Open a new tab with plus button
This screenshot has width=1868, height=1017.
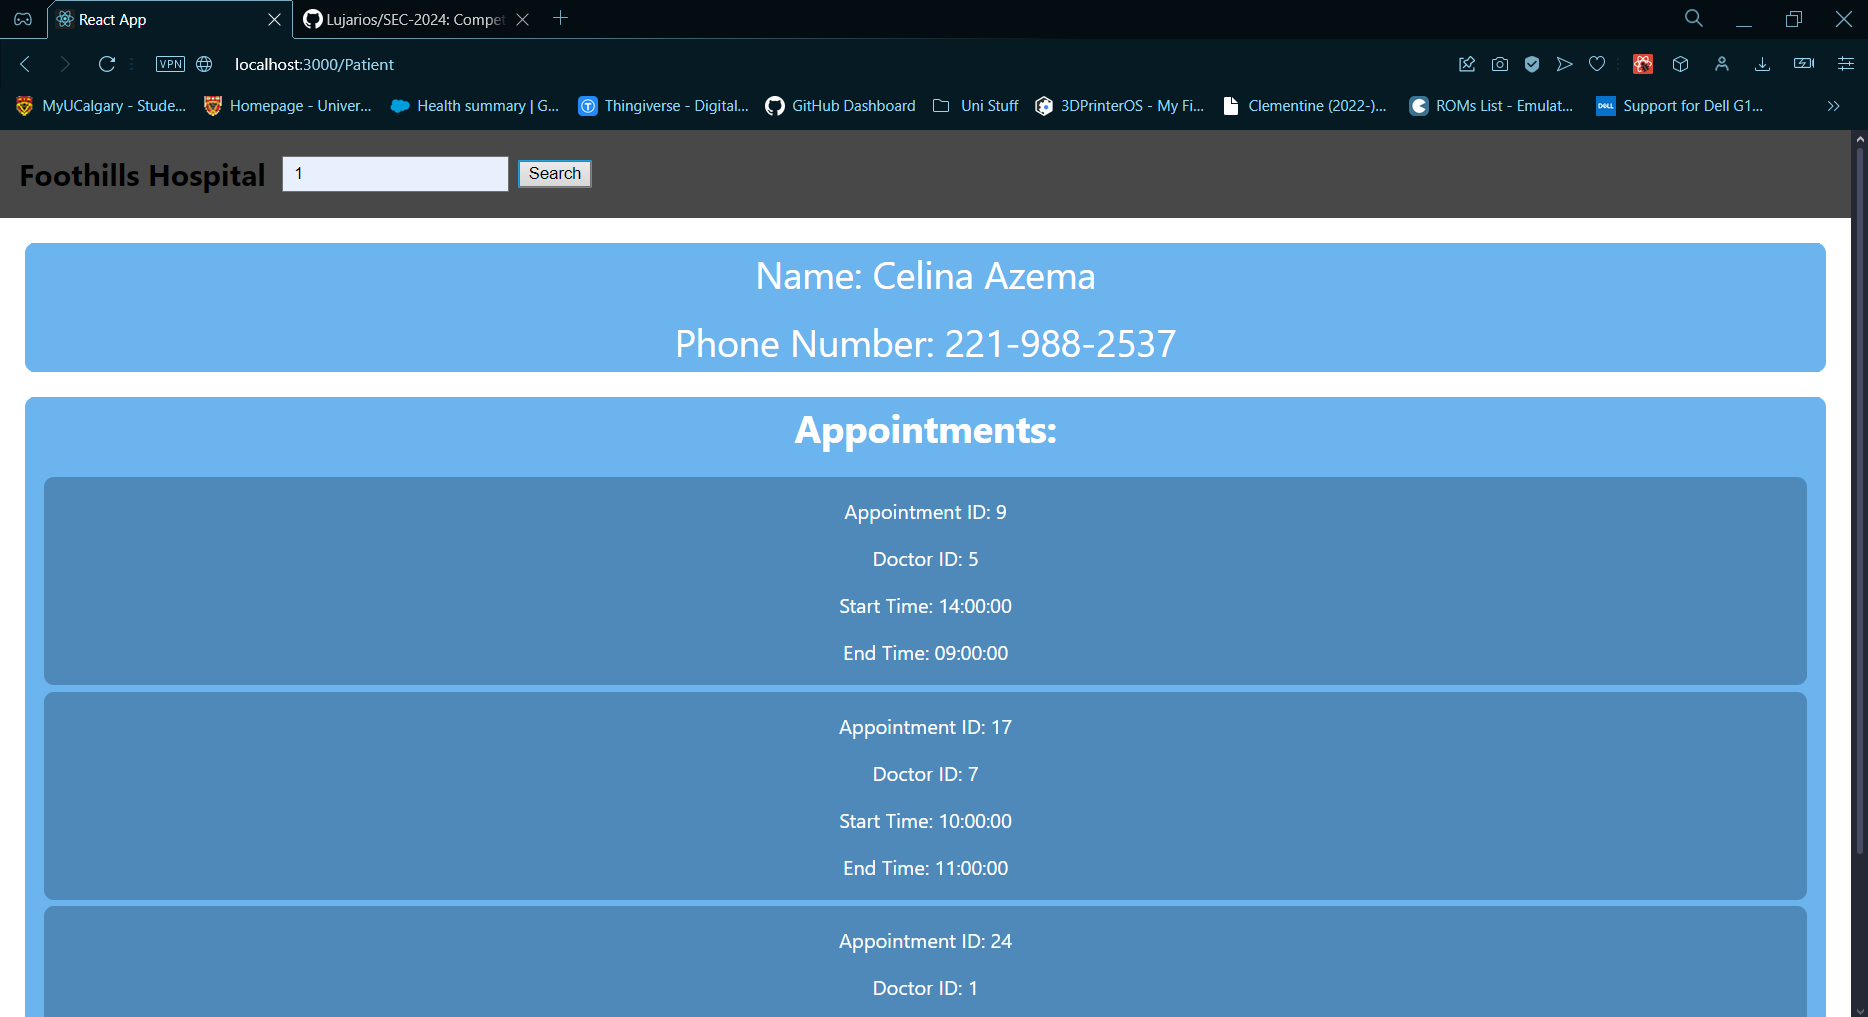coord(561,19)
